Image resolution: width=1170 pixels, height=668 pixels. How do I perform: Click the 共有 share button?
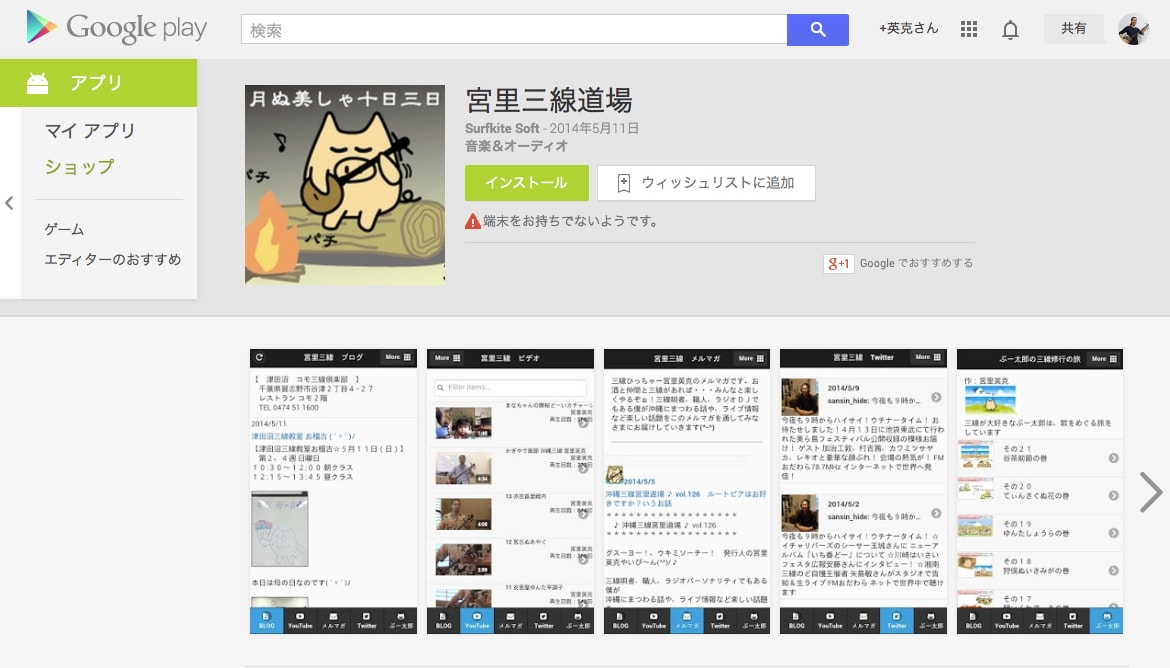coord(1074,28)
